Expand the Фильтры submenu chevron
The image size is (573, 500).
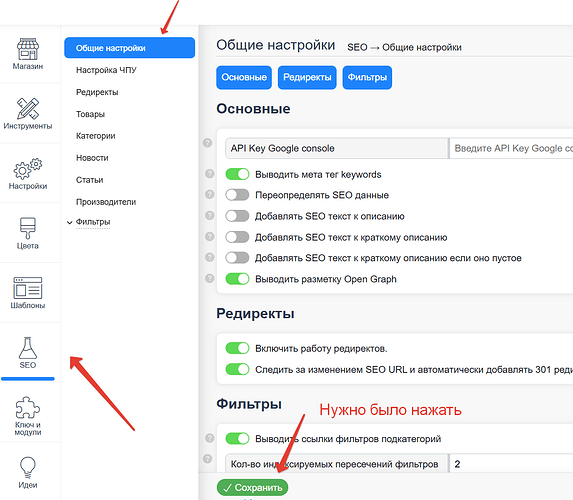(69, 222)
